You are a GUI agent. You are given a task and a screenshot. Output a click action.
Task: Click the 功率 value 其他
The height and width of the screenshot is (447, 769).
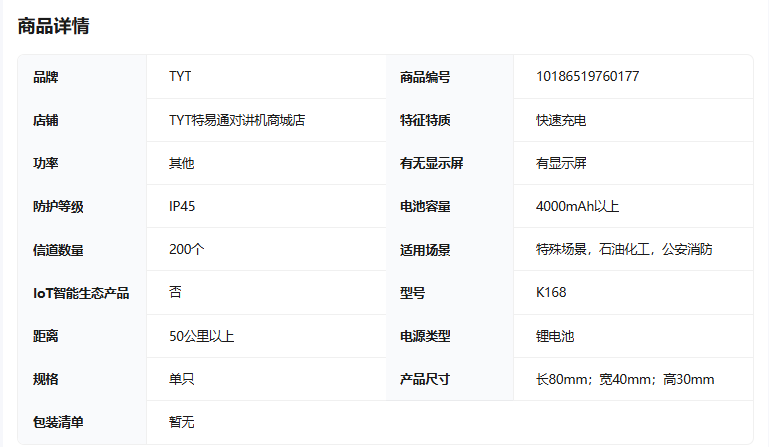pos(182,163)
